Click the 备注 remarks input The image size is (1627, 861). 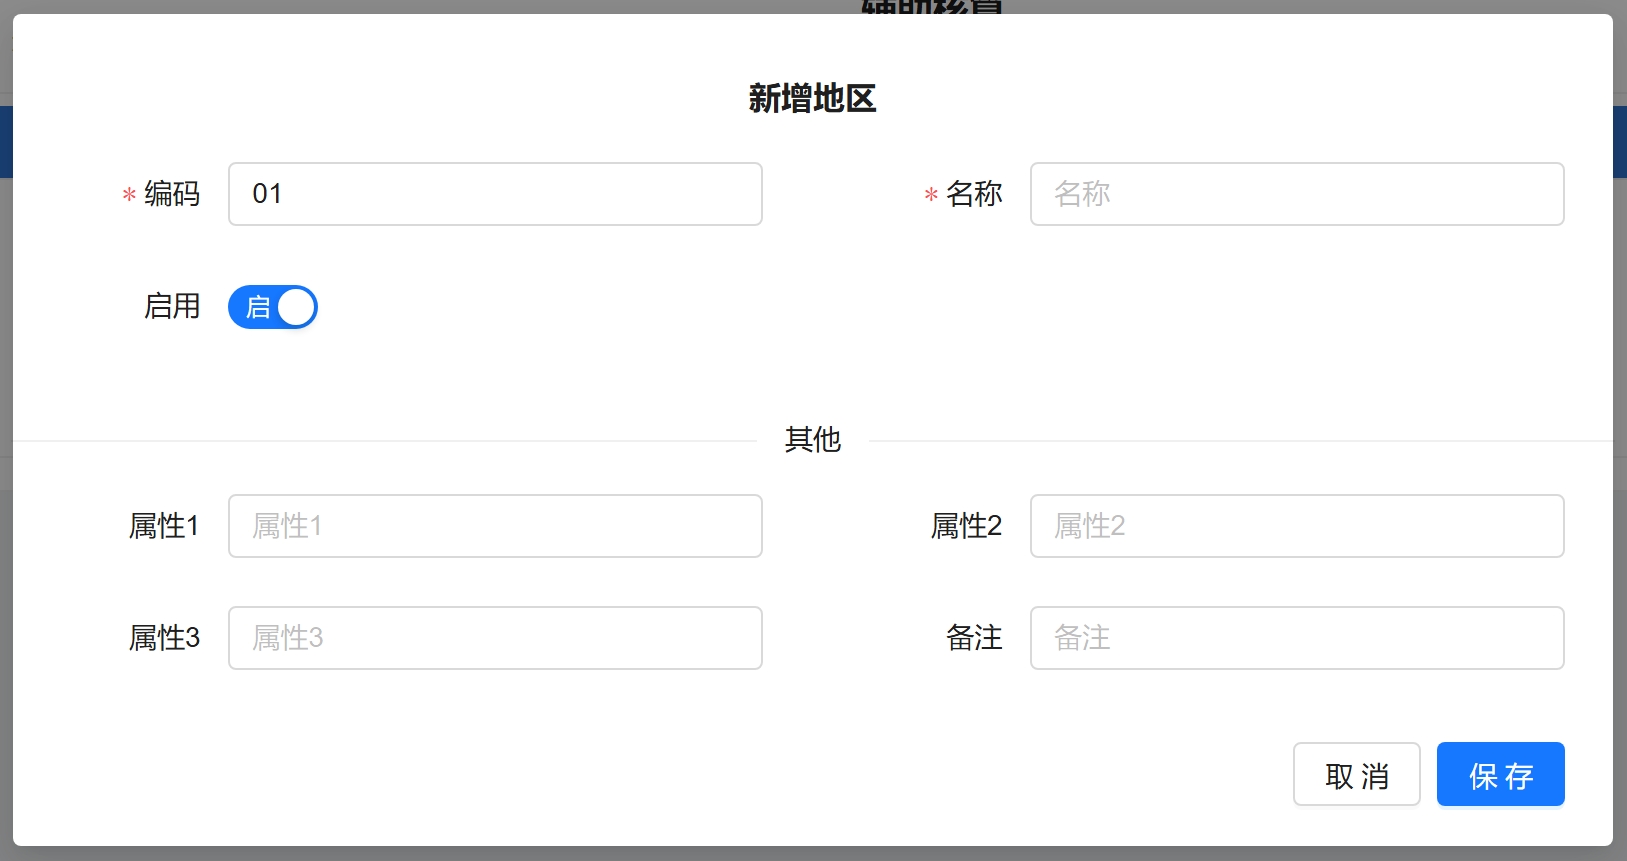(x=1296, y=638)
